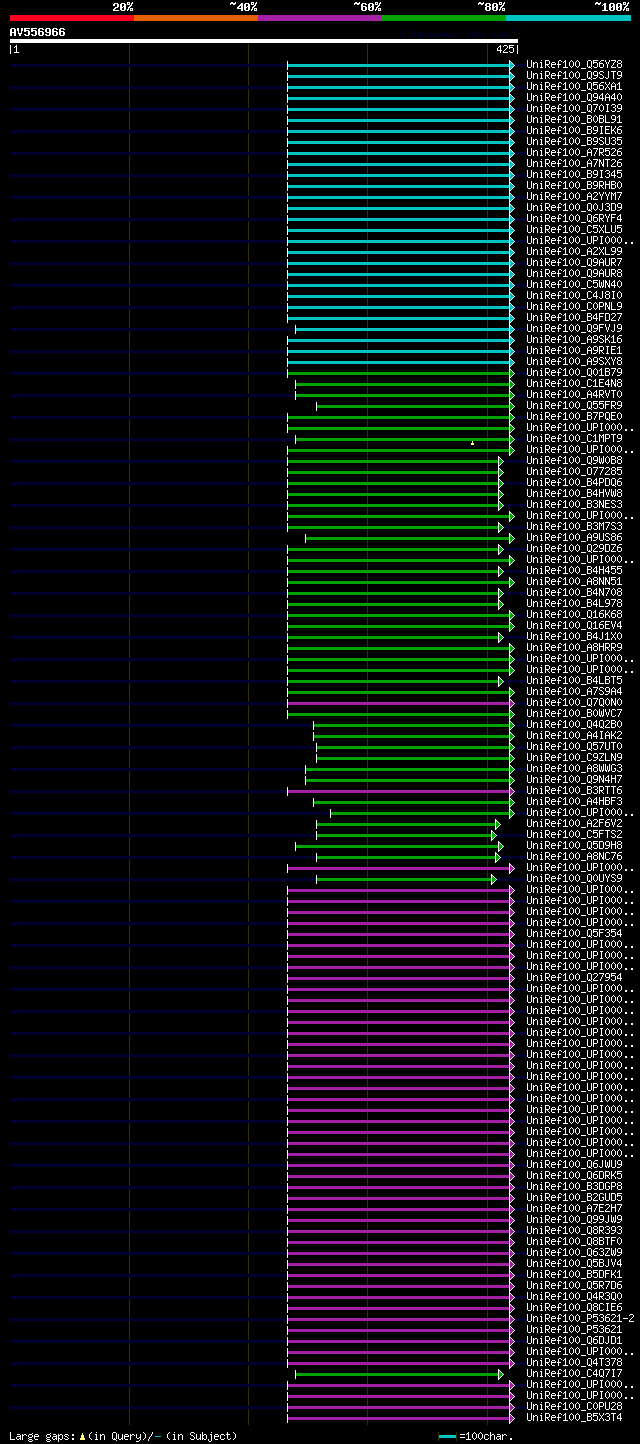Screen dimensions: 640x1444
Task: Open hit UniRef100_C9ZLN9
Action: (574, 757)
